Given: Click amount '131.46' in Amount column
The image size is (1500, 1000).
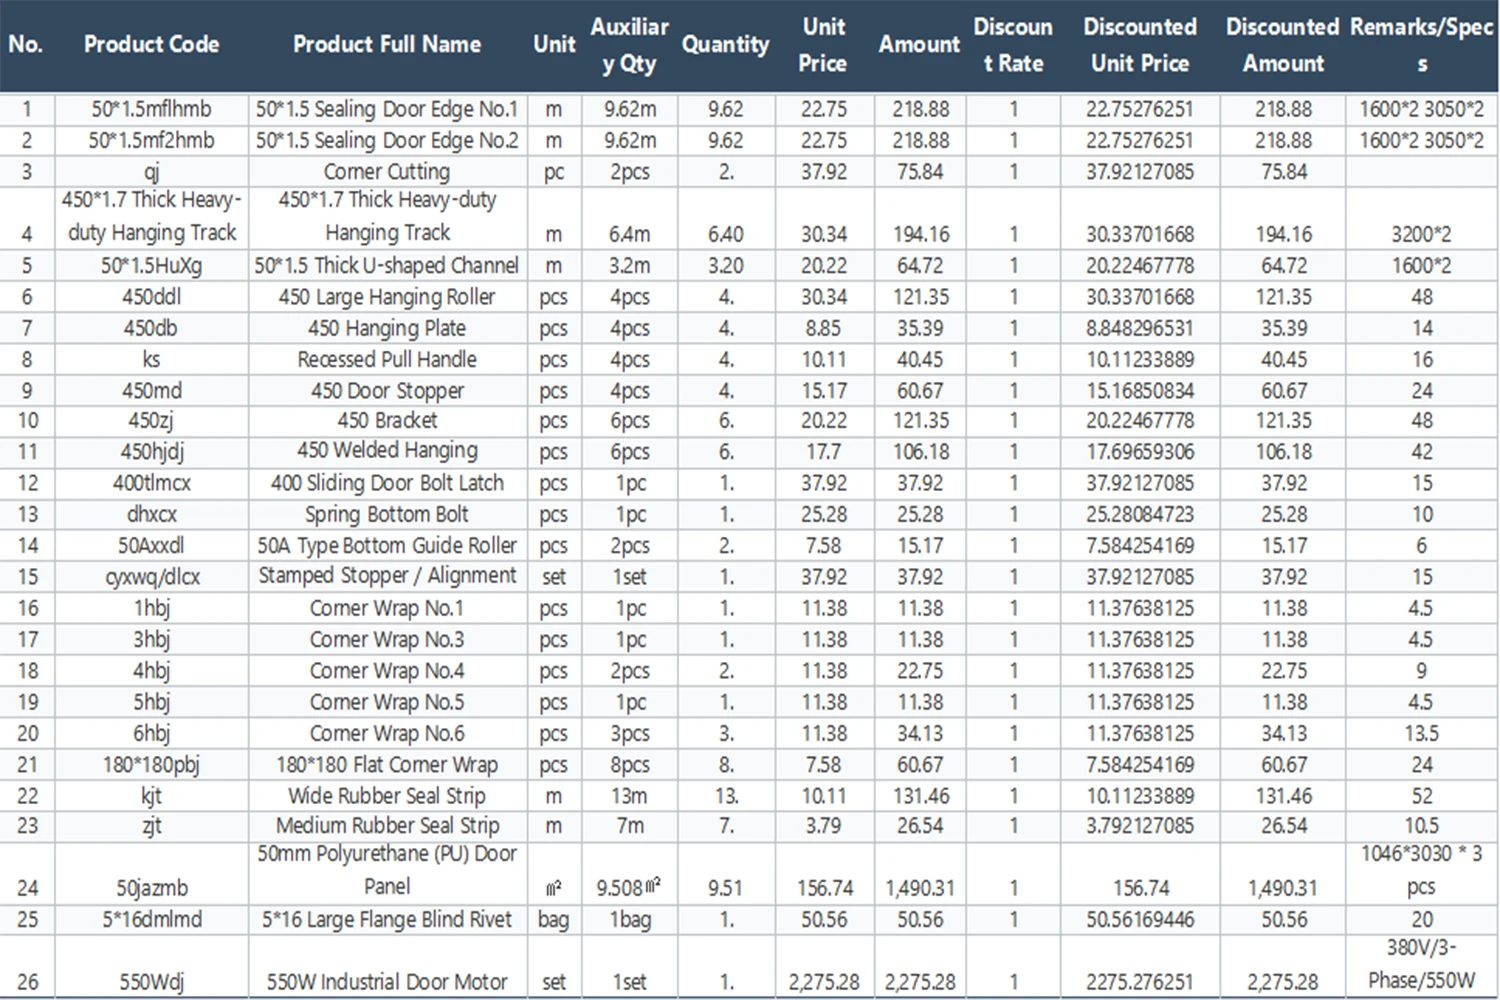Looking at the screenshot, I should coord(920,796).
